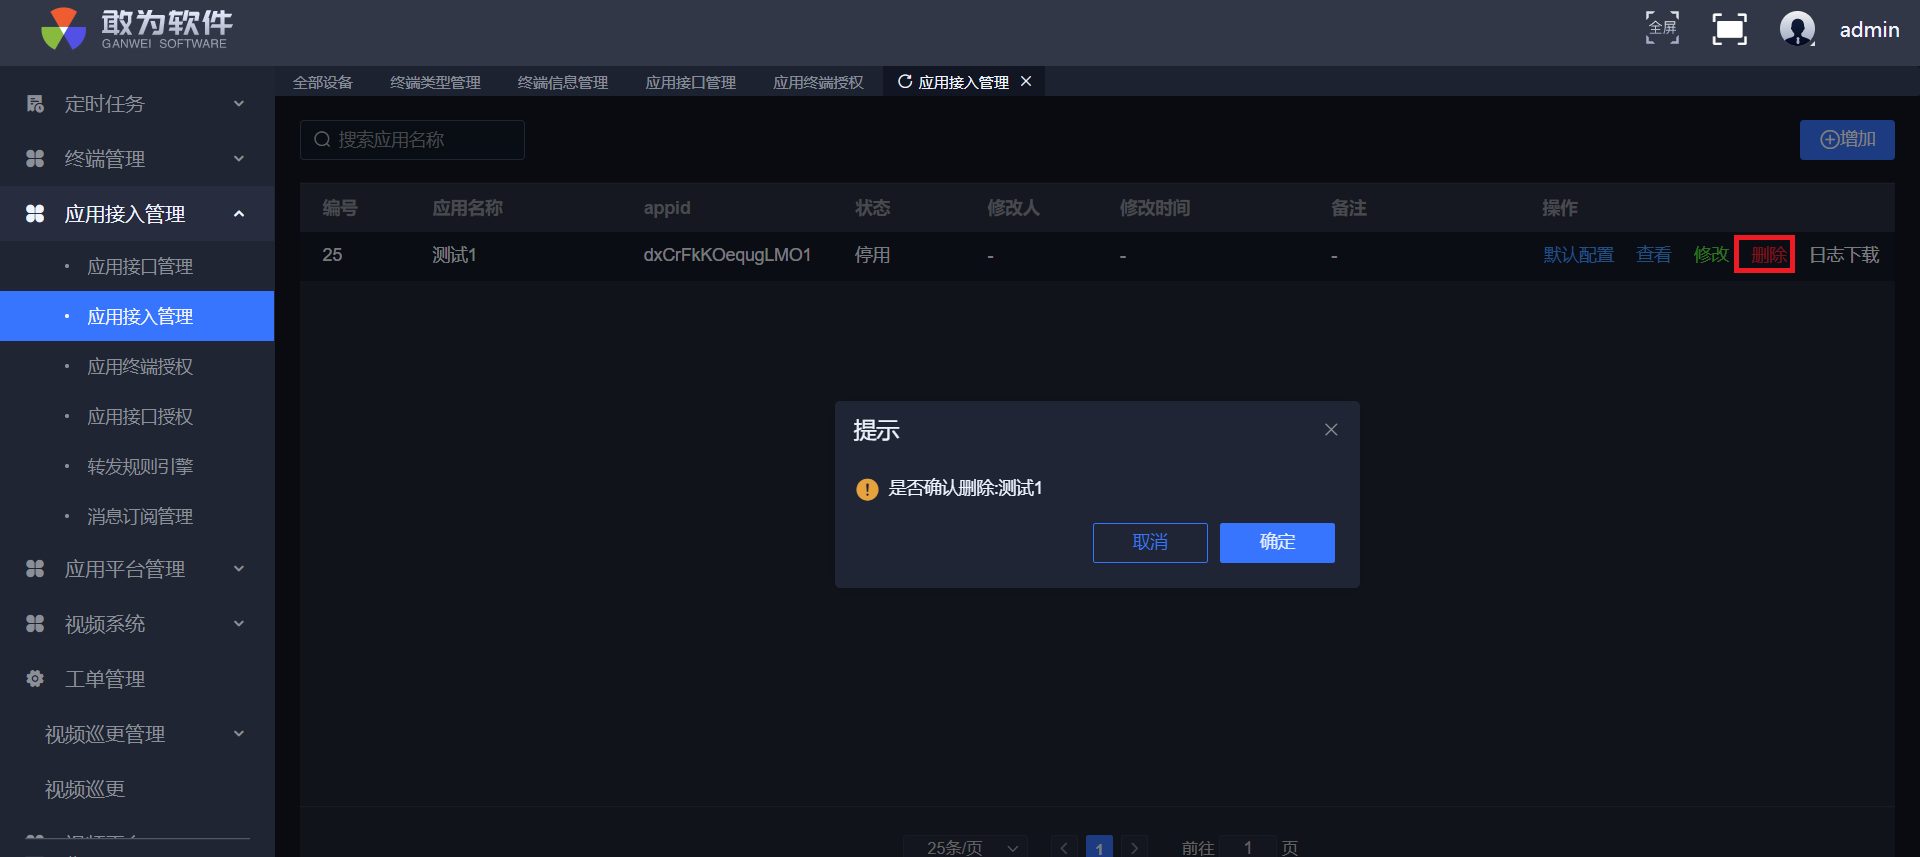Viewport: 1920px width, 857px height.
Task: Click the fullscreen 全屏 icon
Action: point(1662,29)
